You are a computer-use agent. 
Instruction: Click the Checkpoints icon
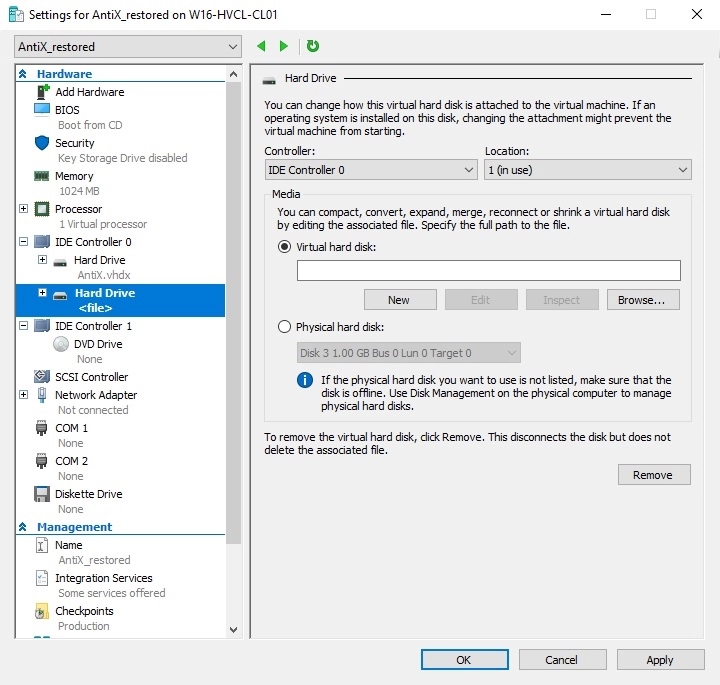42,611
